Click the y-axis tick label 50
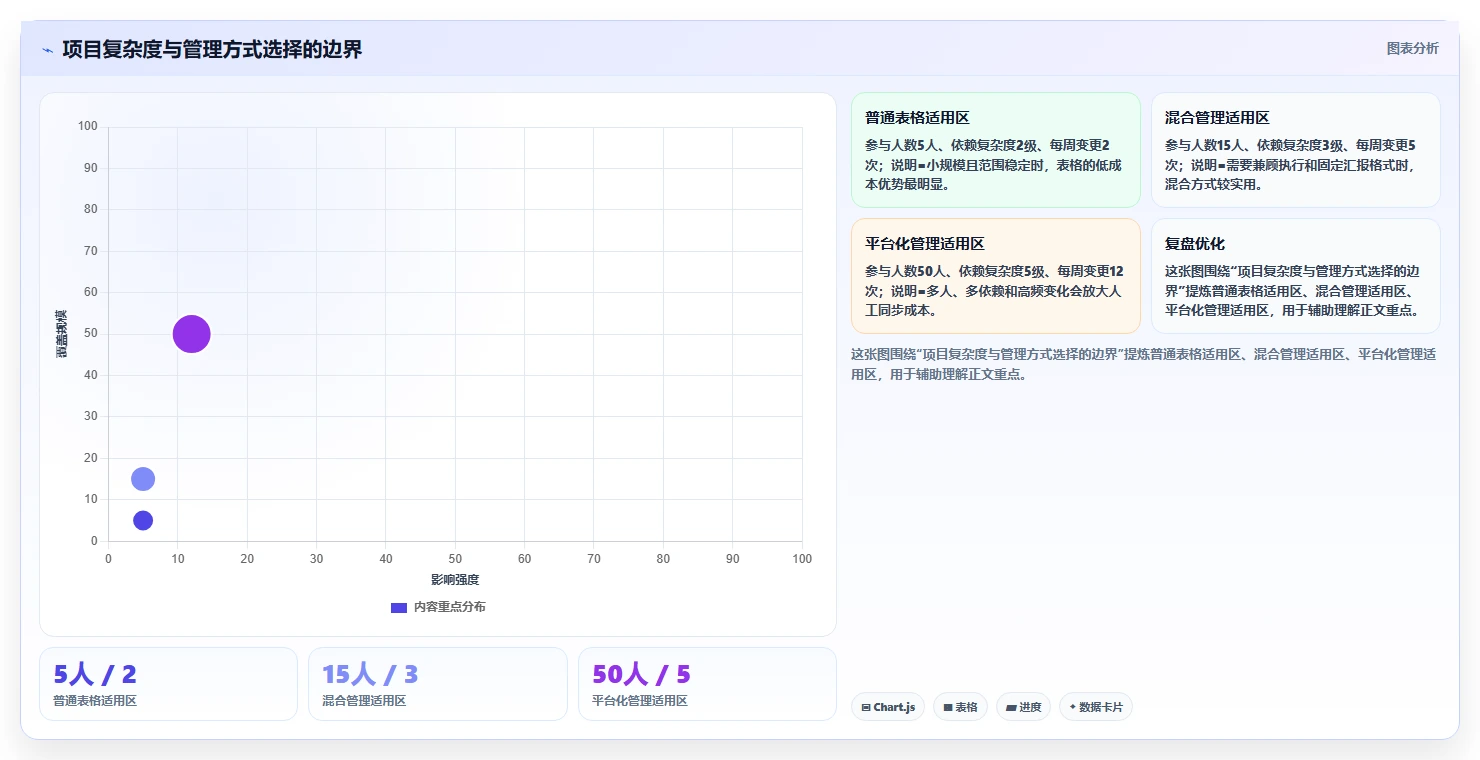This screenshot has height=760, width=1480. click(91, 333)
